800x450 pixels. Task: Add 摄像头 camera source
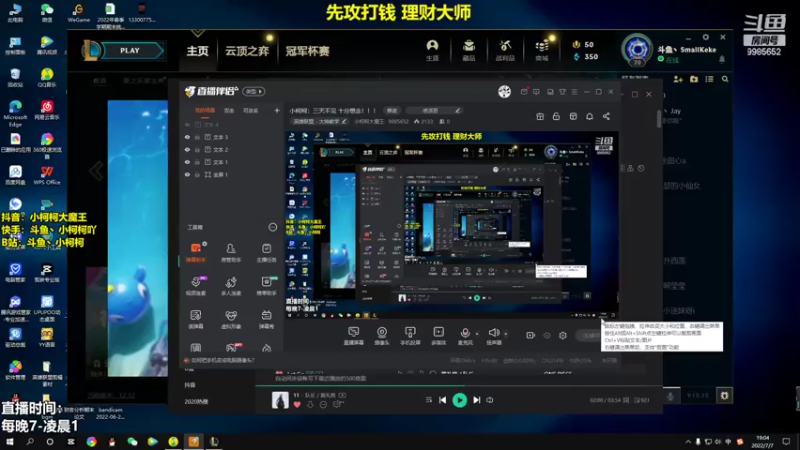(x=382, y=336)
